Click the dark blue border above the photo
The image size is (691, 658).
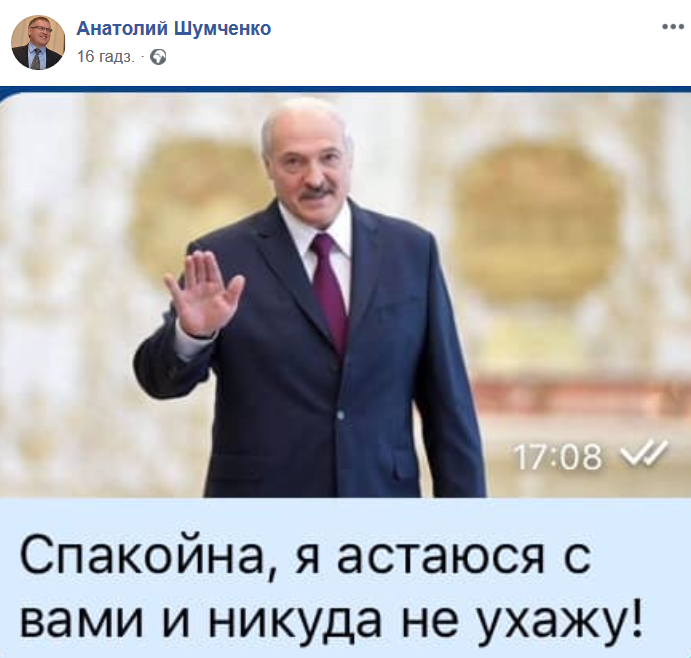tap(346, 89)
